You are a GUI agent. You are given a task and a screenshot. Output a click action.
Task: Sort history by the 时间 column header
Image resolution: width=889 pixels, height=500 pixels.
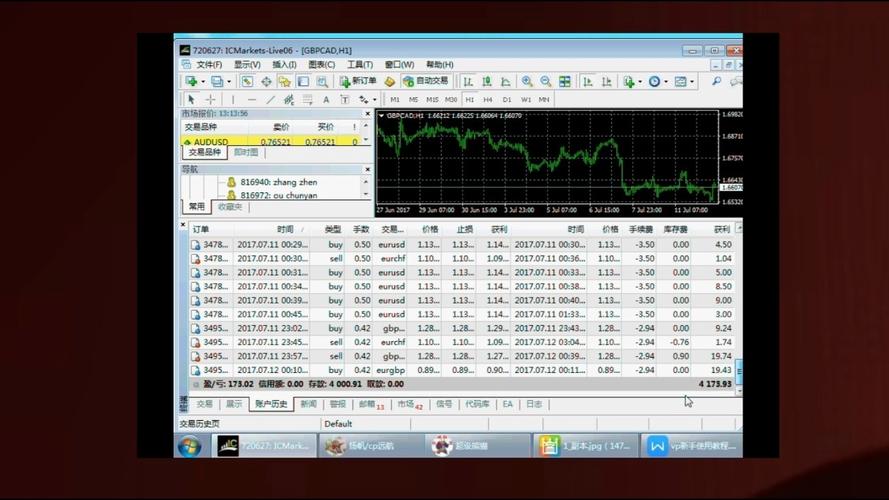[285, 230]
